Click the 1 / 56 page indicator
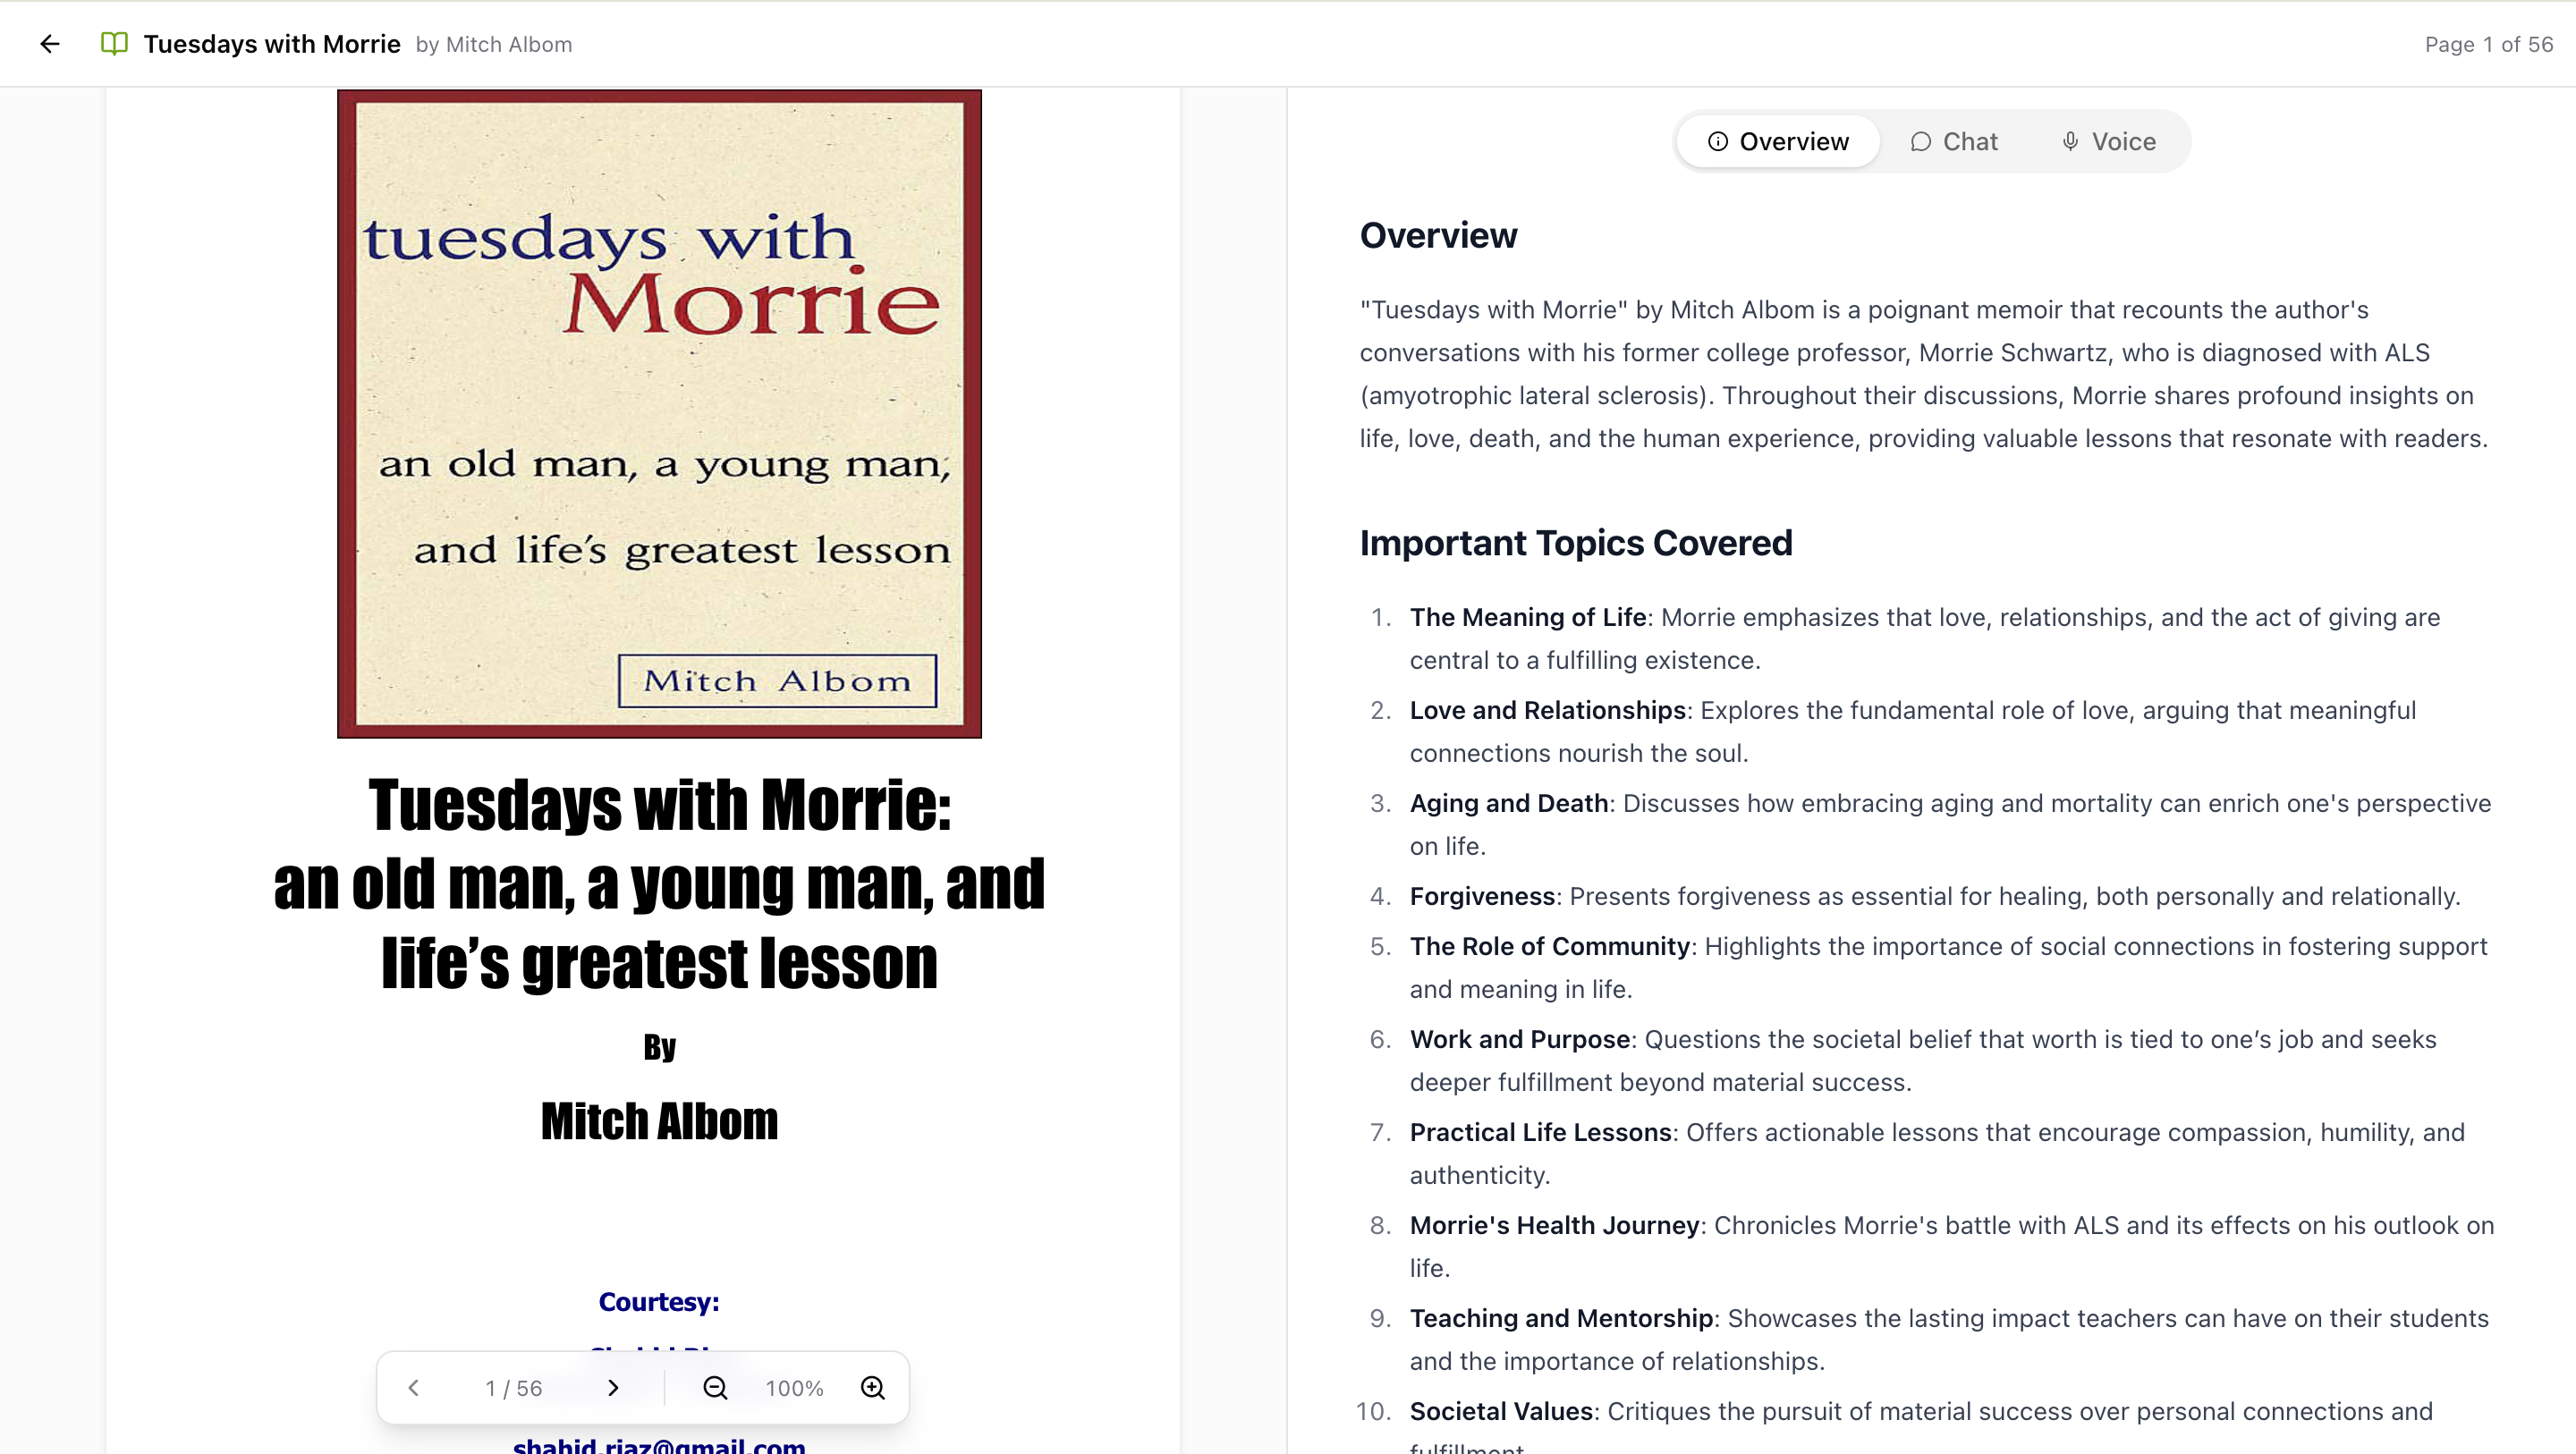Viewport: 2576px width, 1454px height. click(514, 1388)
